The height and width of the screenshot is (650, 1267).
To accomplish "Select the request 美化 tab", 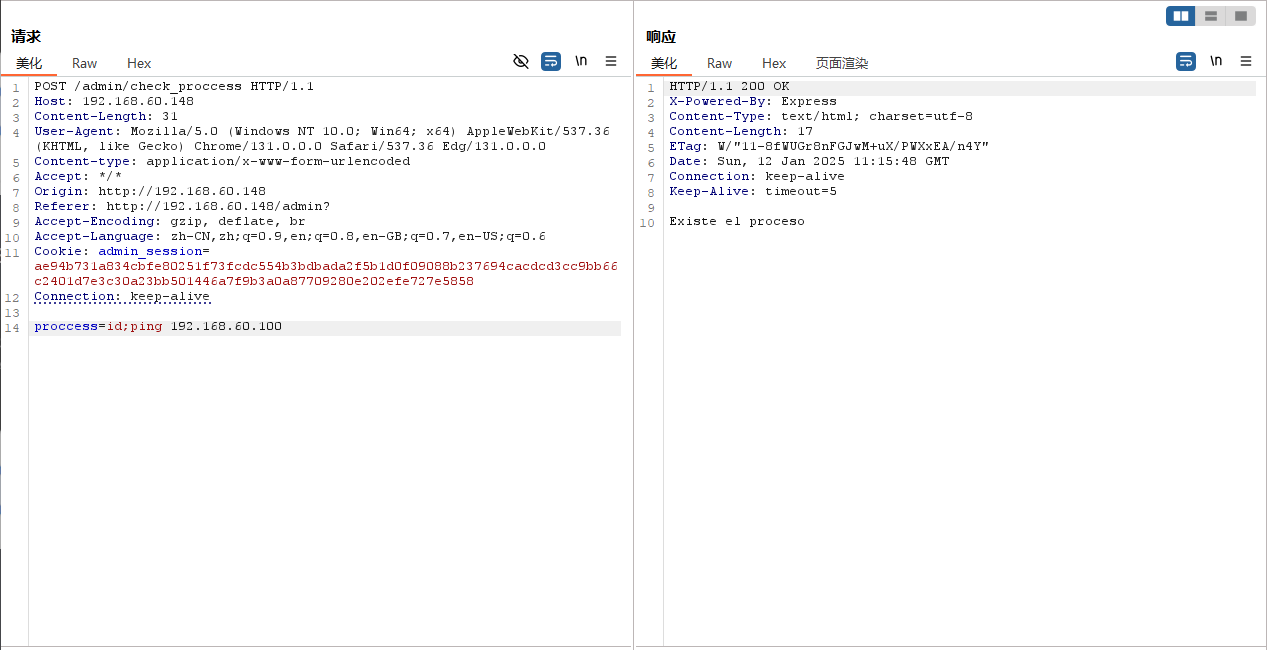I will [29, 64].
